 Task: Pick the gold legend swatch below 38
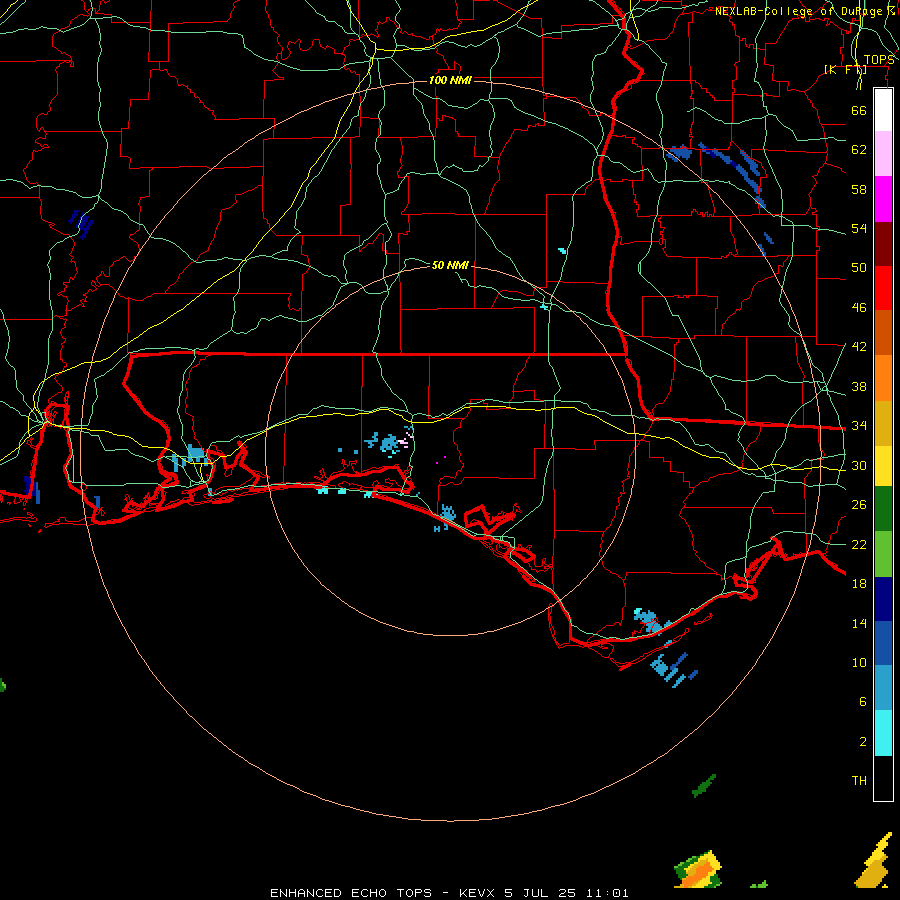pos(883,423)
